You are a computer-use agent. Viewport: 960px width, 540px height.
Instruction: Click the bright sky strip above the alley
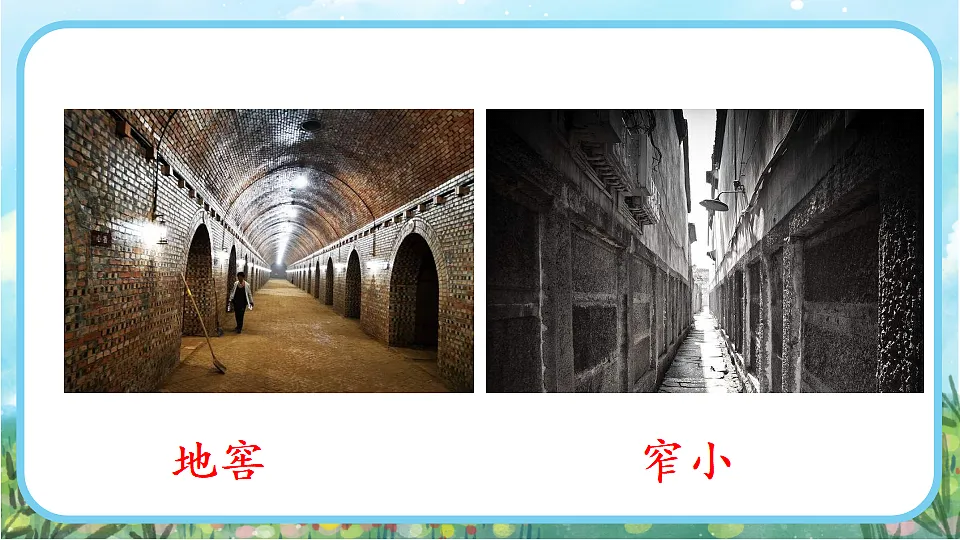[x=700, y=160]
